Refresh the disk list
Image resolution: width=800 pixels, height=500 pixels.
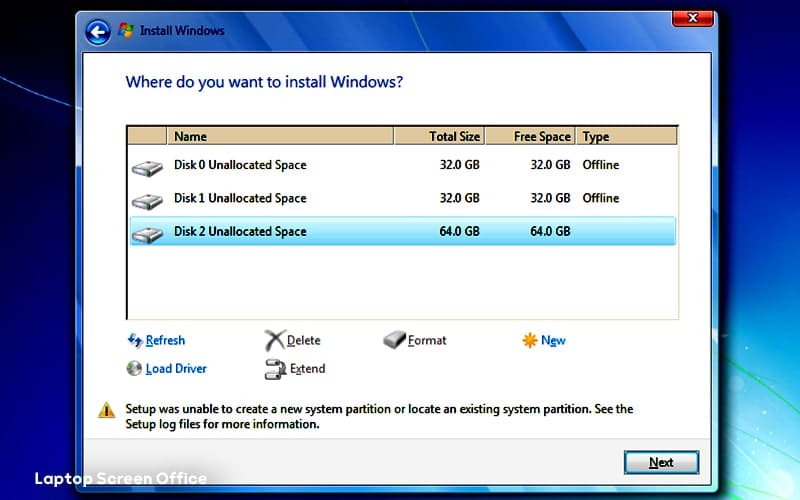(165, 340)
